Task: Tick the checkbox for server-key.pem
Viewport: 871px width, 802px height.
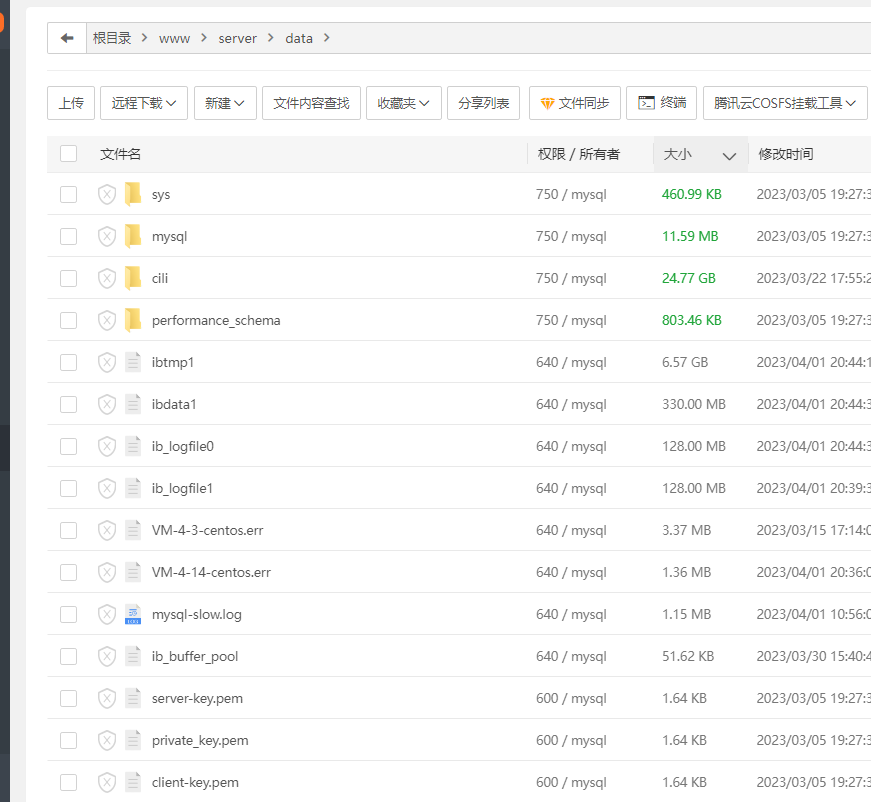Action: point(68,698)
